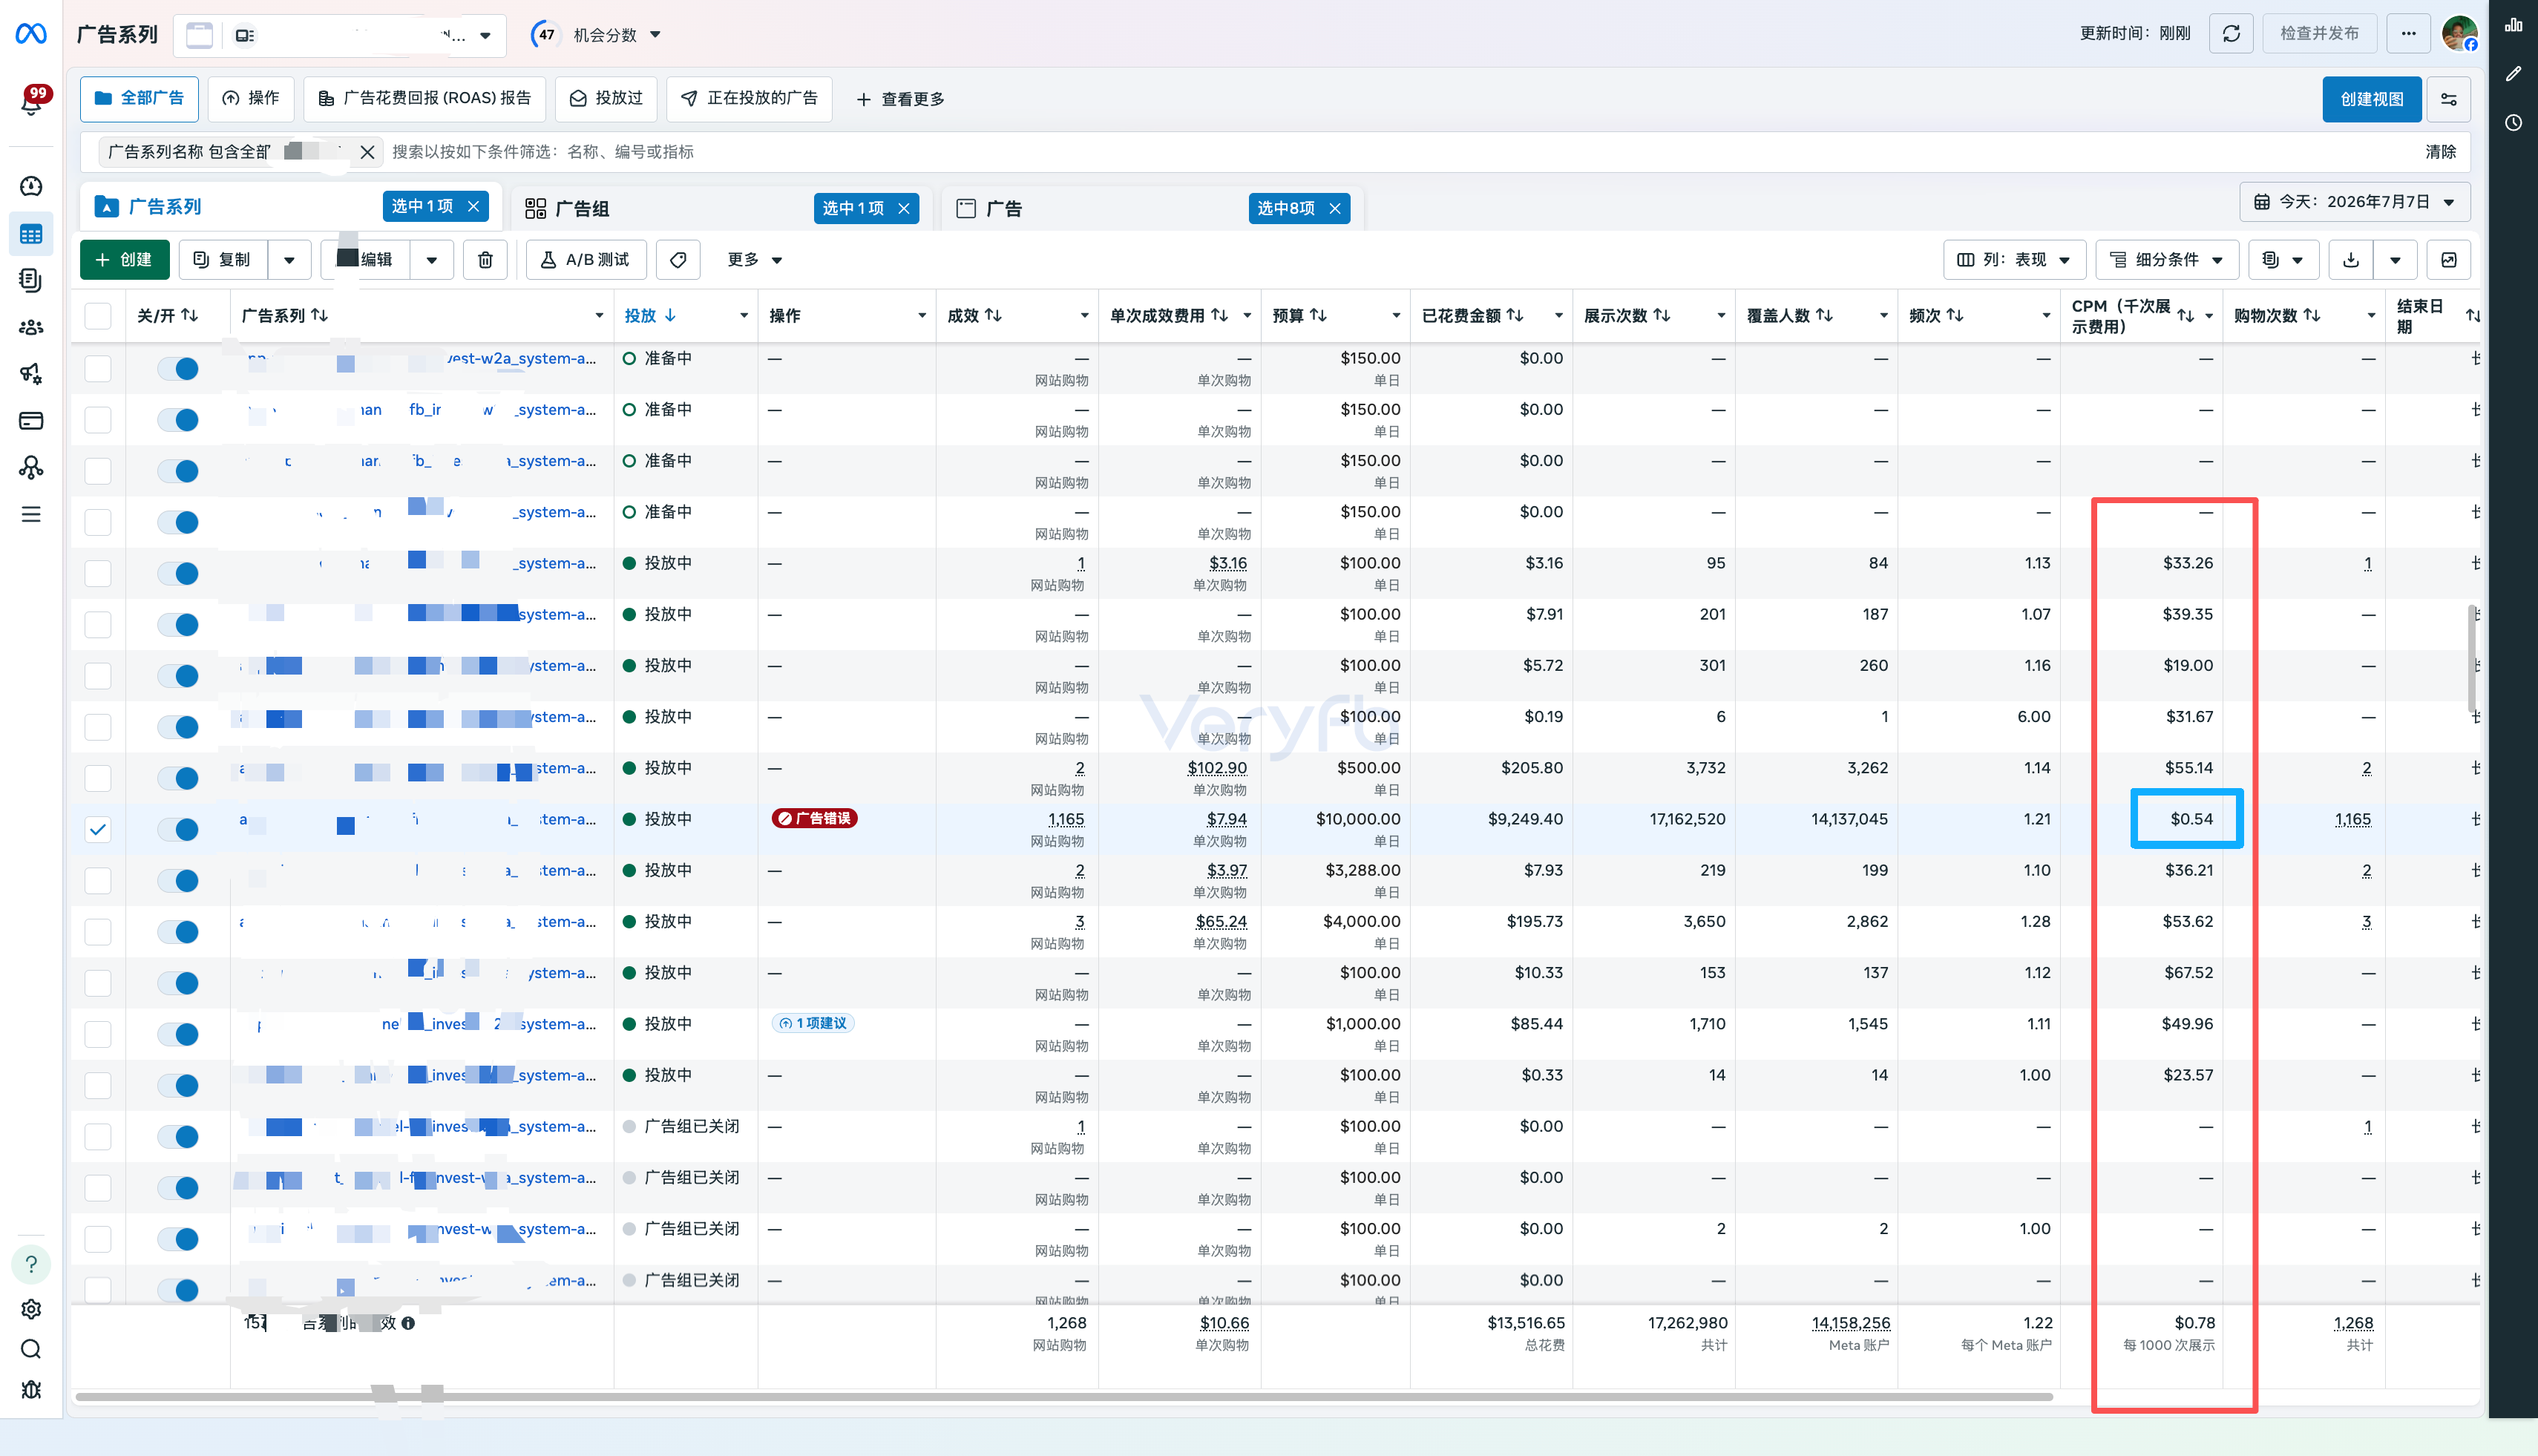Expand the 列: 表现 columns dropdown

point(2015,260)
